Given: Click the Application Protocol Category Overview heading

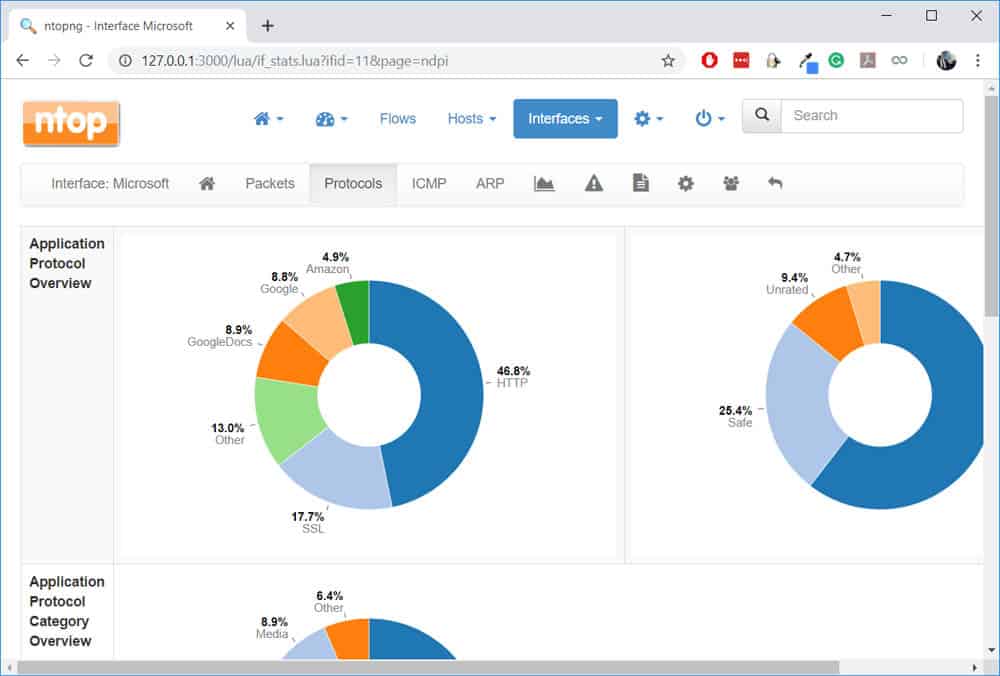Looking at the screenshot, I should (67, 611).
